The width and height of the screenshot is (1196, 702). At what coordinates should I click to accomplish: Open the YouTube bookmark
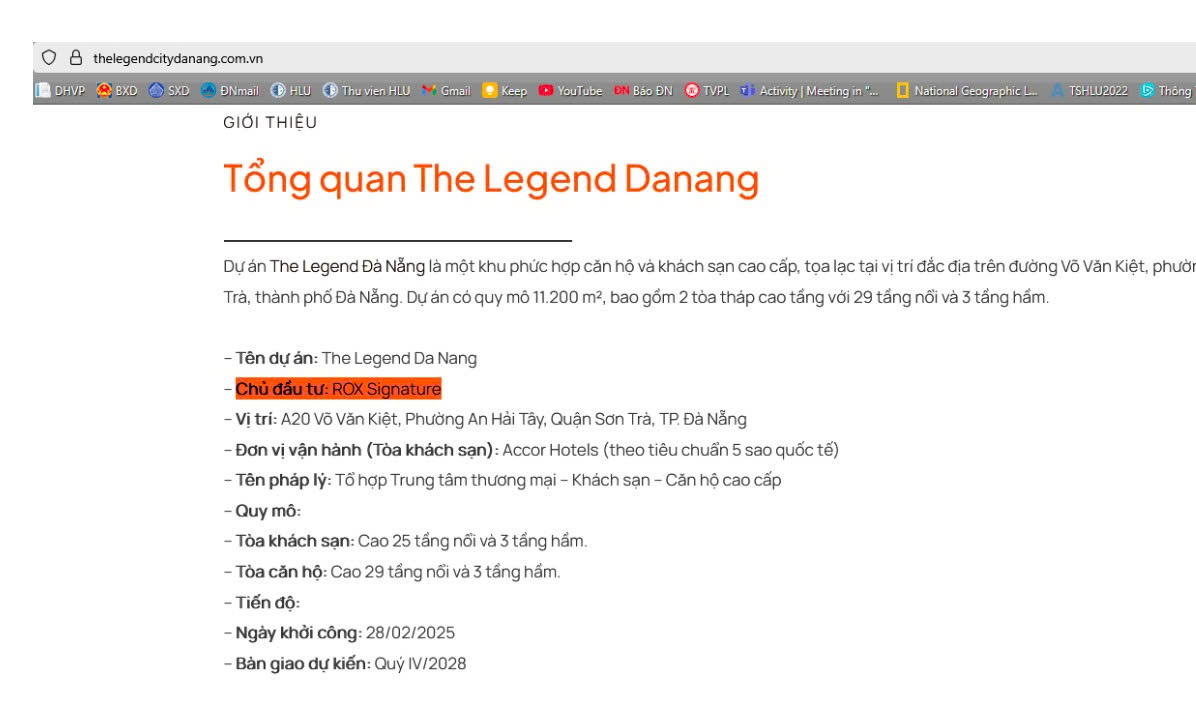point(574,90)
